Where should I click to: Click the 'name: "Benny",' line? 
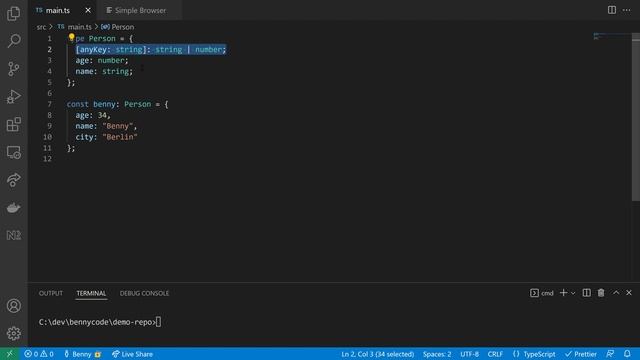point(106,126)
